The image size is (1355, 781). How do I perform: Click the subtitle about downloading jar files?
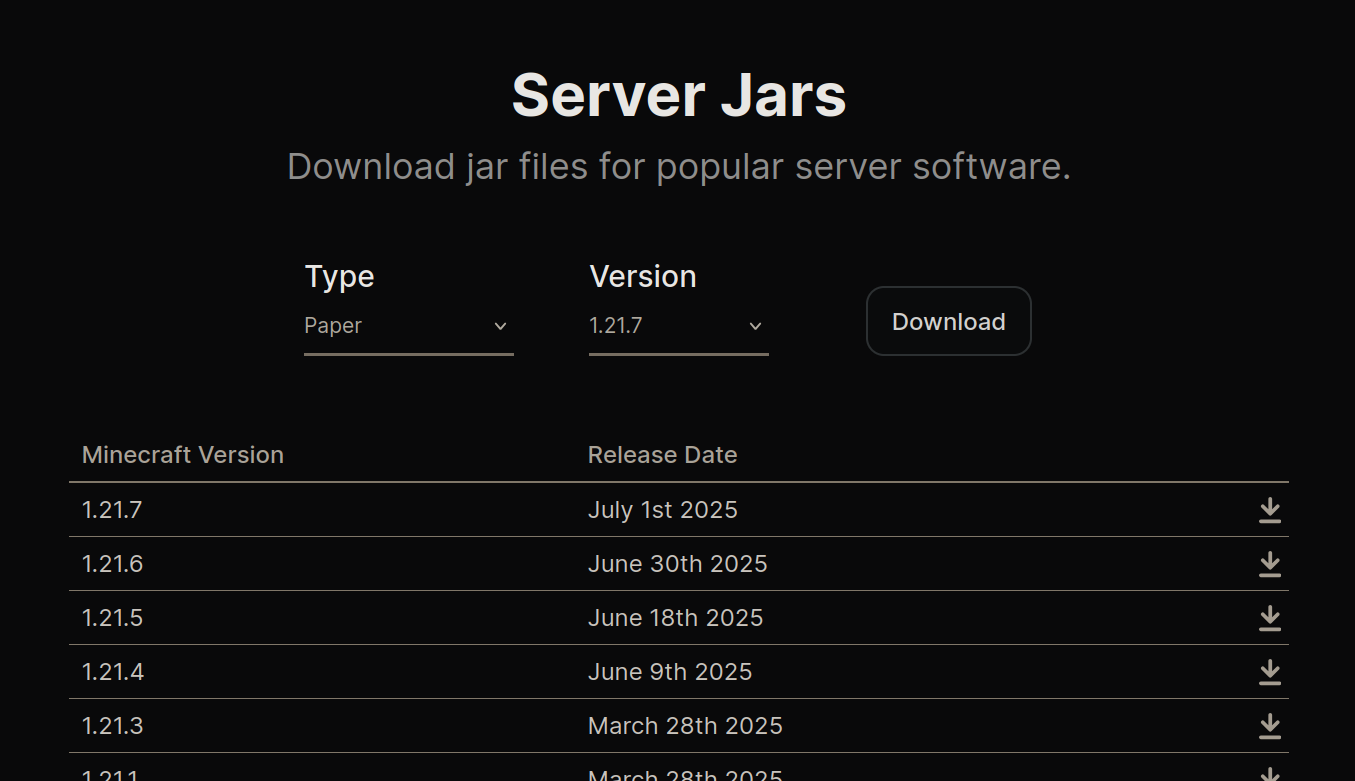679,166
